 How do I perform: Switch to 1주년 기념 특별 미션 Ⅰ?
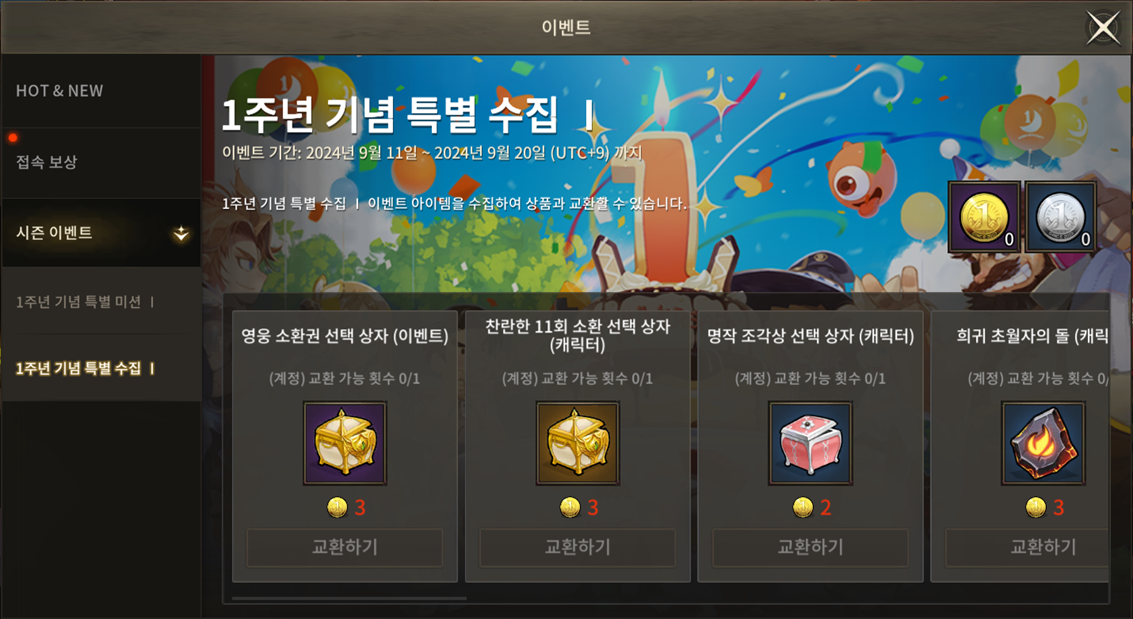[x=101, y=301]
